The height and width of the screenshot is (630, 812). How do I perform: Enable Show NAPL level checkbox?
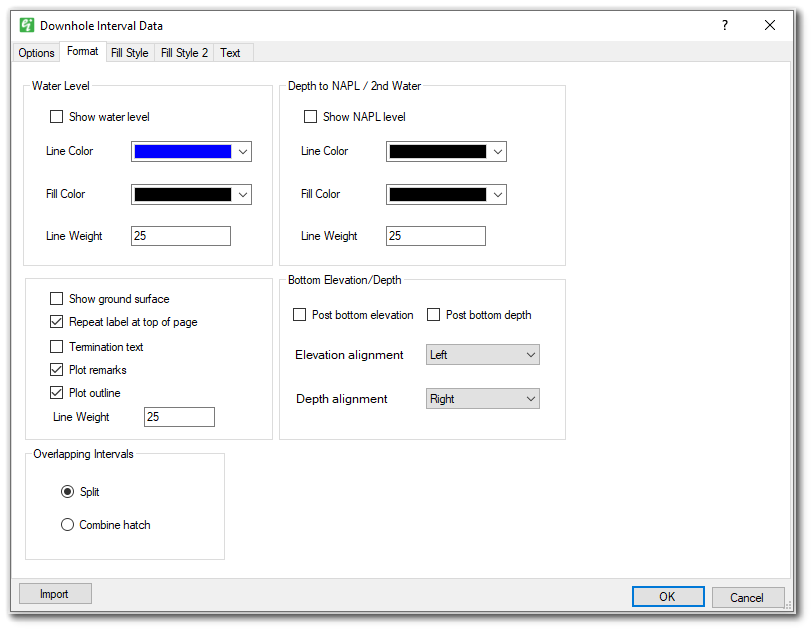[x=310, y=116]
